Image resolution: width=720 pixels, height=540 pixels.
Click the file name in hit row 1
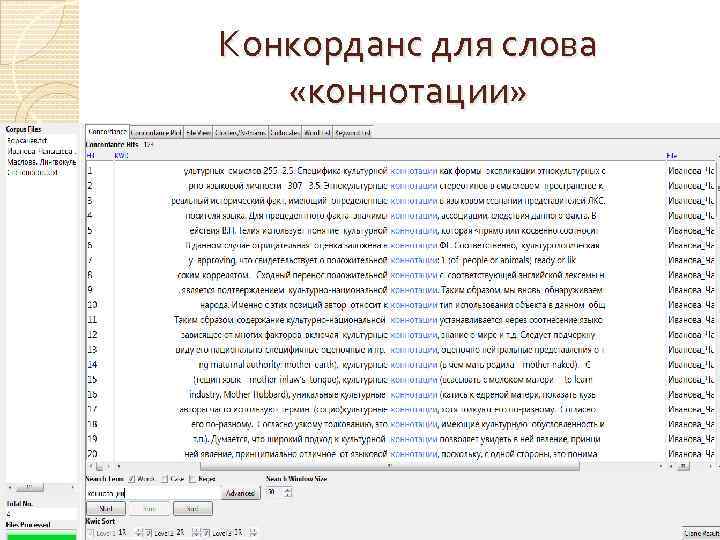(x=691, y=171)
